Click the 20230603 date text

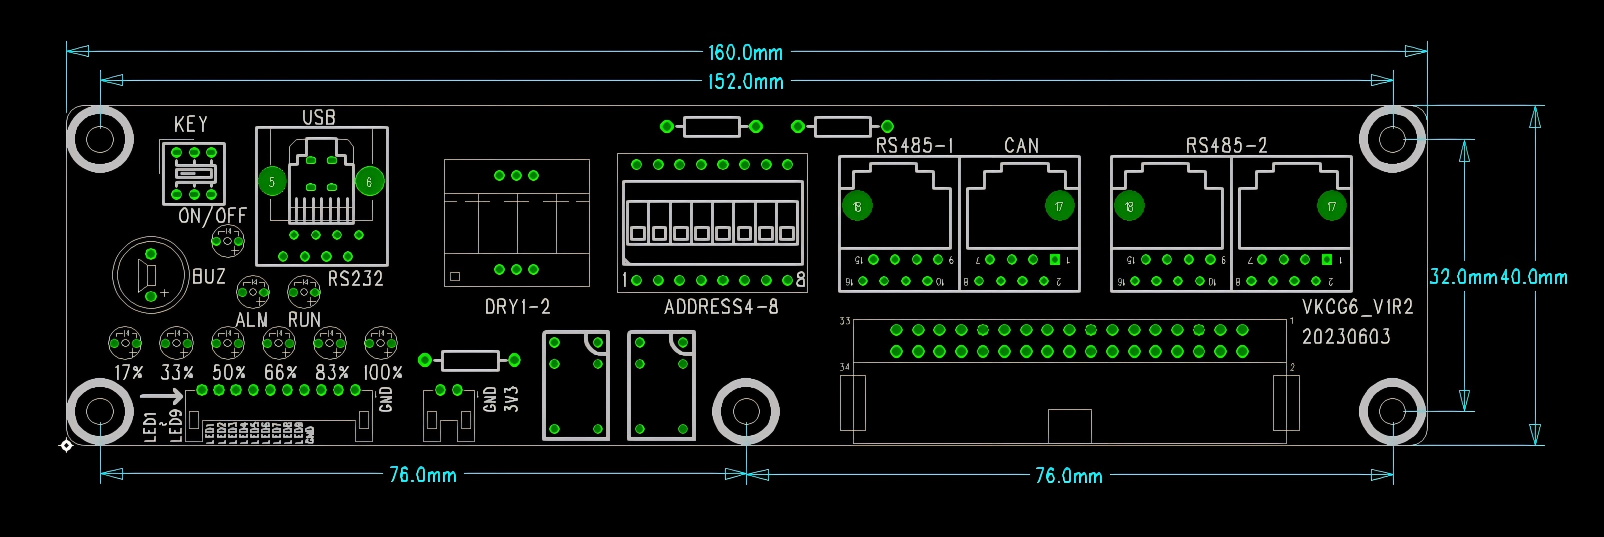point(1346,337)
